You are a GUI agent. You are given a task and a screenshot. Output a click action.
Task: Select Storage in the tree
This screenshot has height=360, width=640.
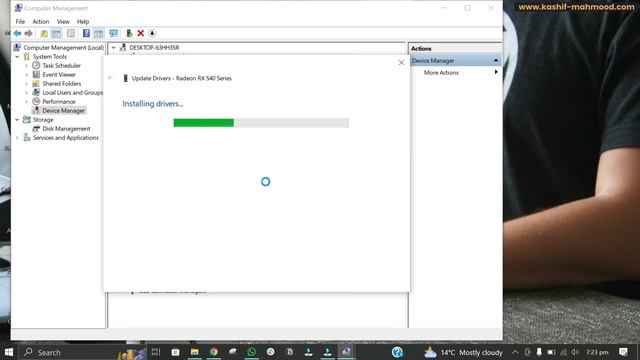tap(43, 120)
